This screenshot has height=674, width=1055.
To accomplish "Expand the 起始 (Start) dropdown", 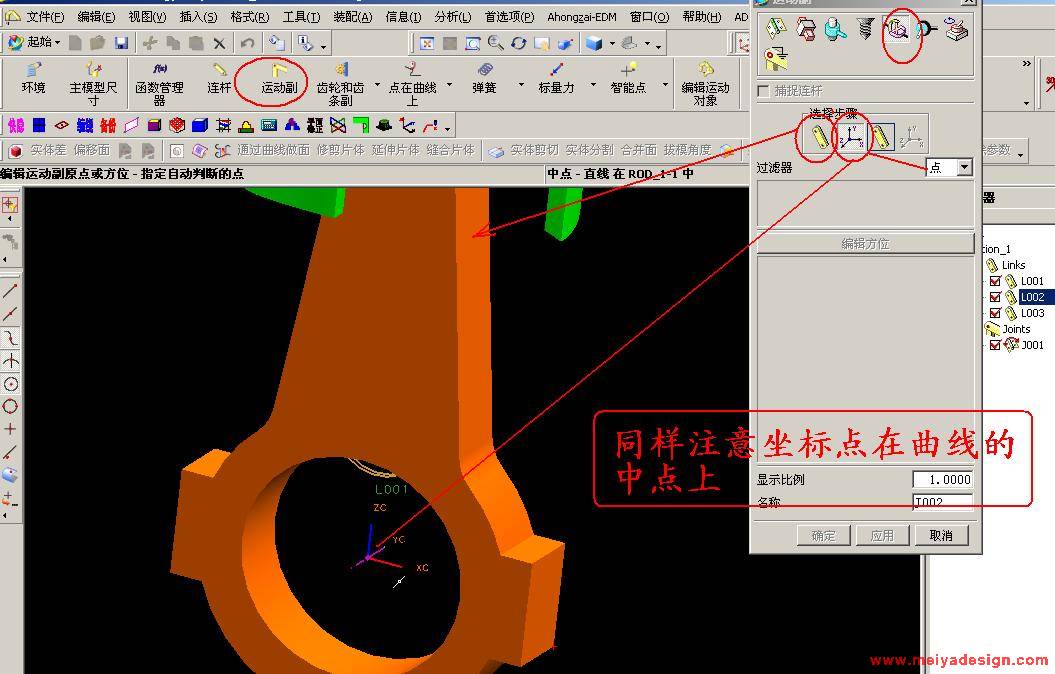I will click(x=58, y=43).
